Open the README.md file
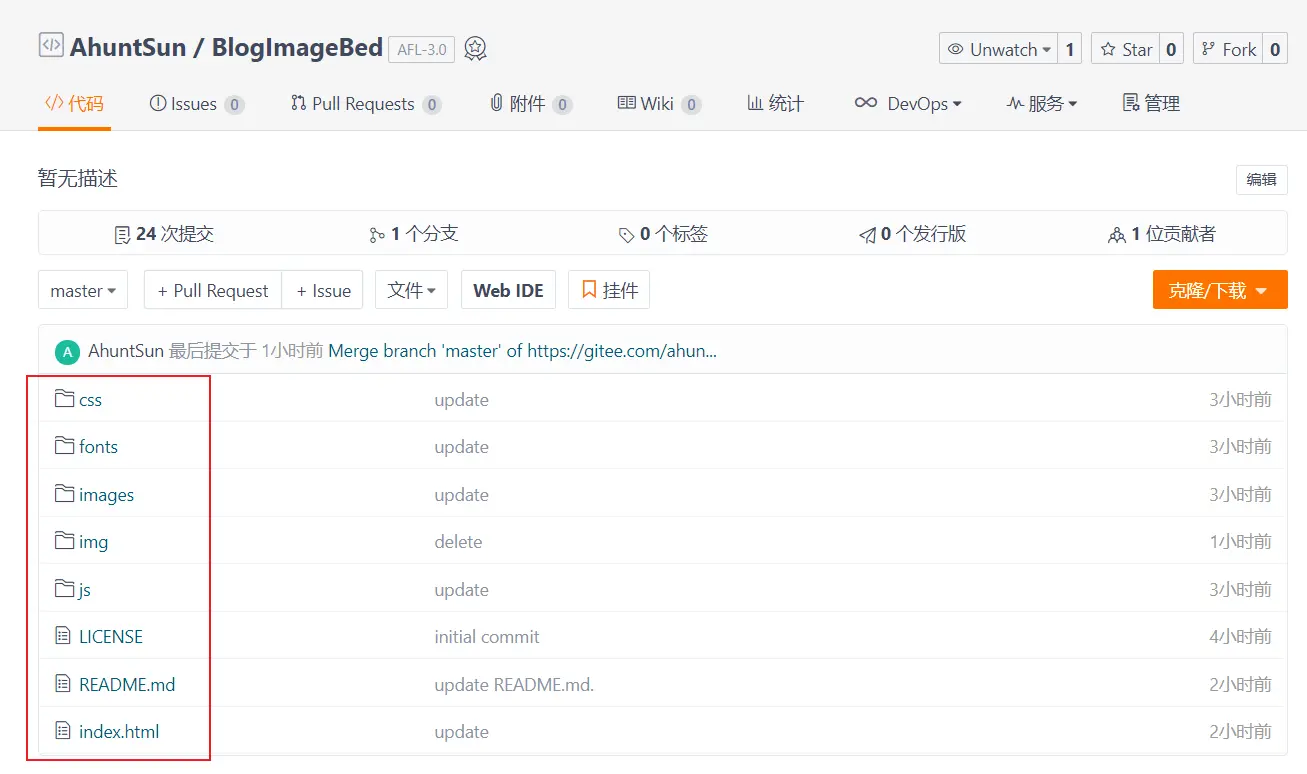The image size is (1307, 774). [128, 685]
